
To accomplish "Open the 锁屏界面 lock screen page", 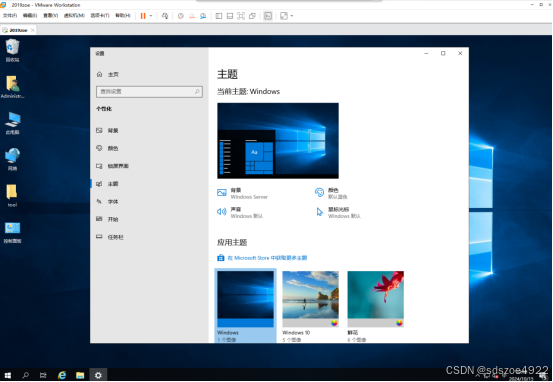I will point(149,166).
